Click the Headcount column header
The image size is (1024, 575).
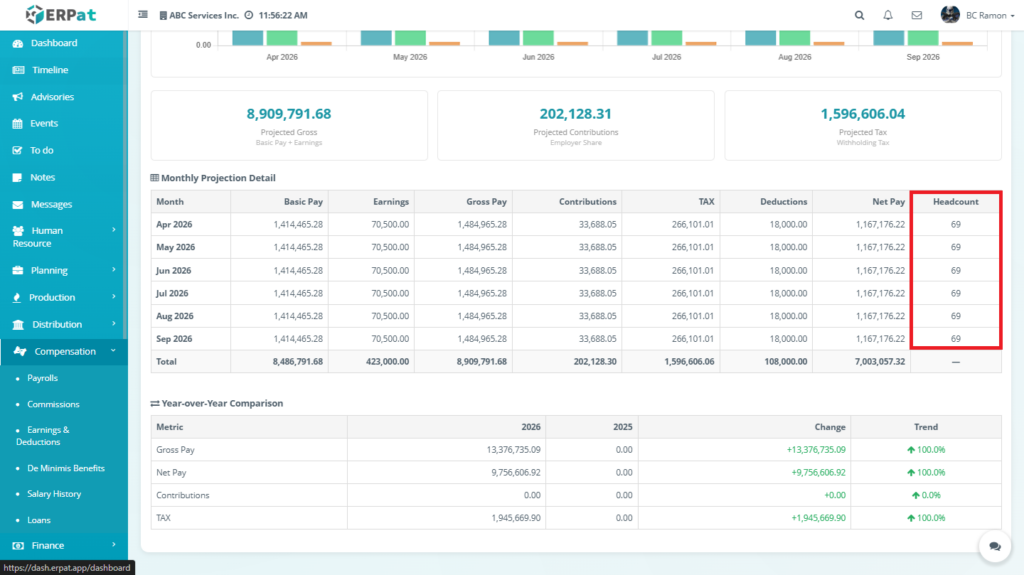coord(955,202)
